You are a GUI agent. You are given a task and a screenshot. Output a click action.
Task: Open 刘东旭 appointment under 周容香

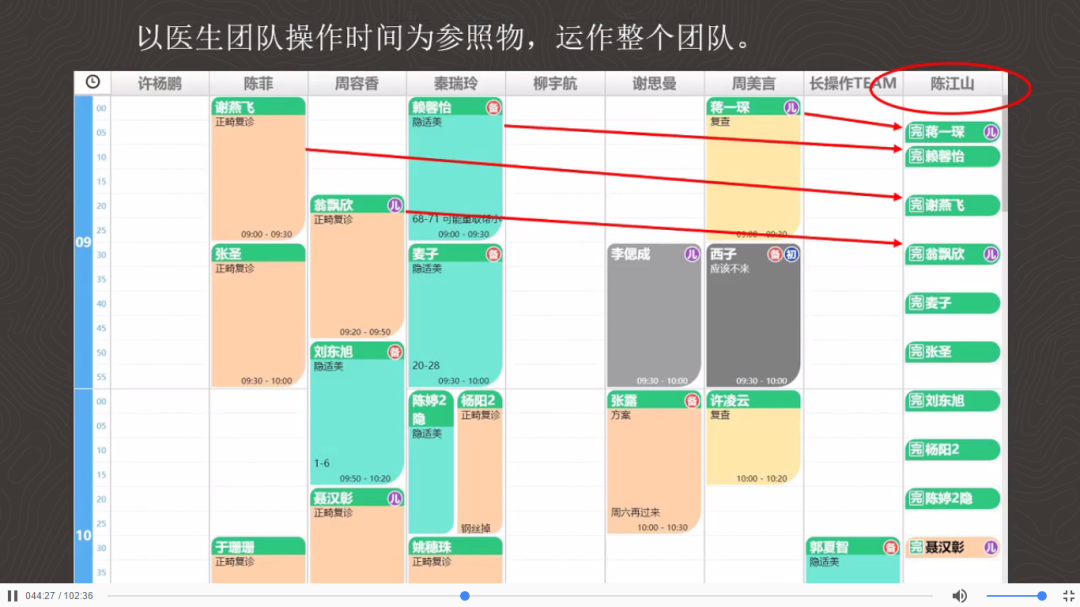click(357, 413)
